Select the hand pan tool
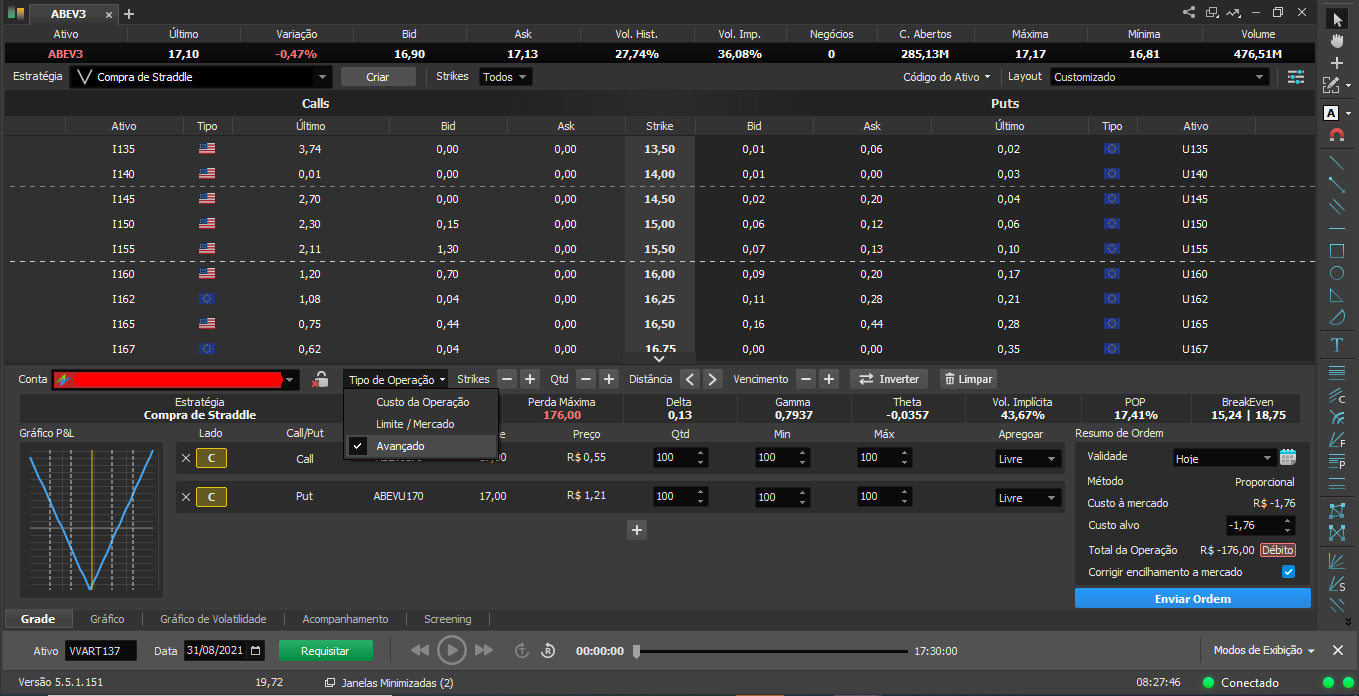The image size is (1359, 696). tap(1337, 40)
